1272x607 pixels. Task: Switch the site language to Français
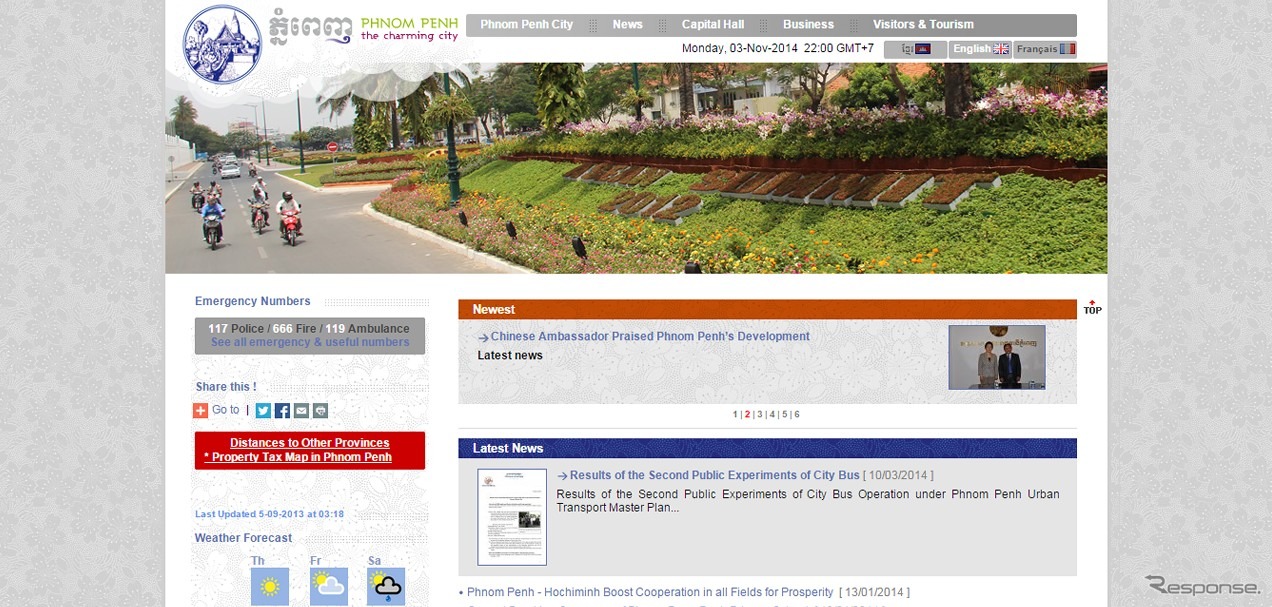(1045, 49)
